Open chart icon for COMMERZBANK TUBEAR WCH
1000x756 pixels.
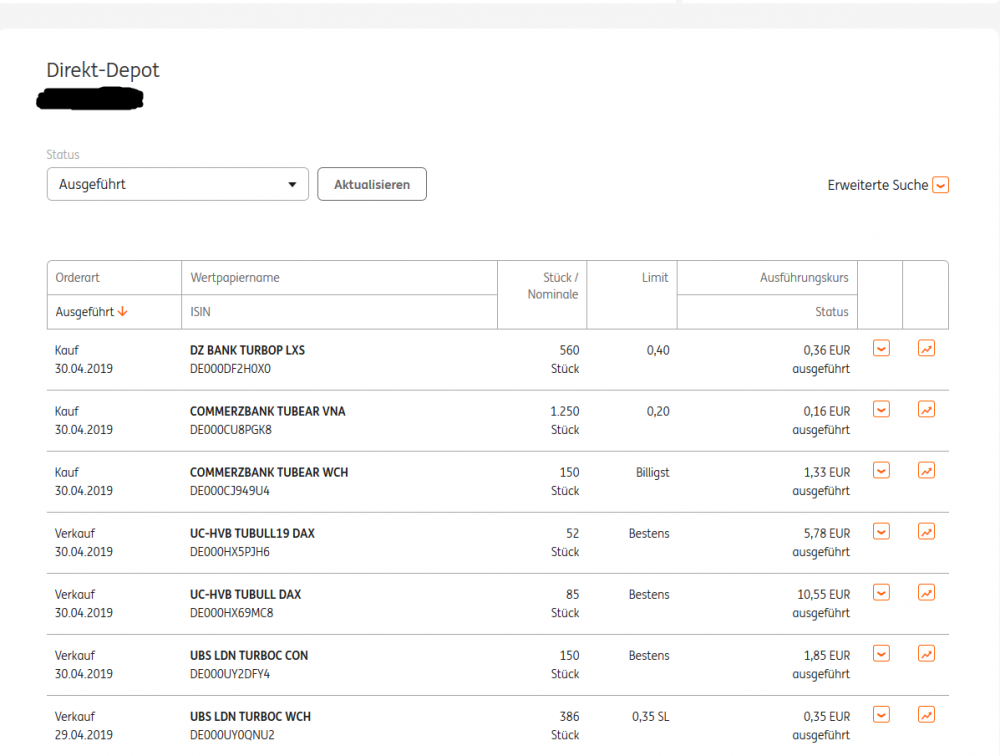pos(926,471)
